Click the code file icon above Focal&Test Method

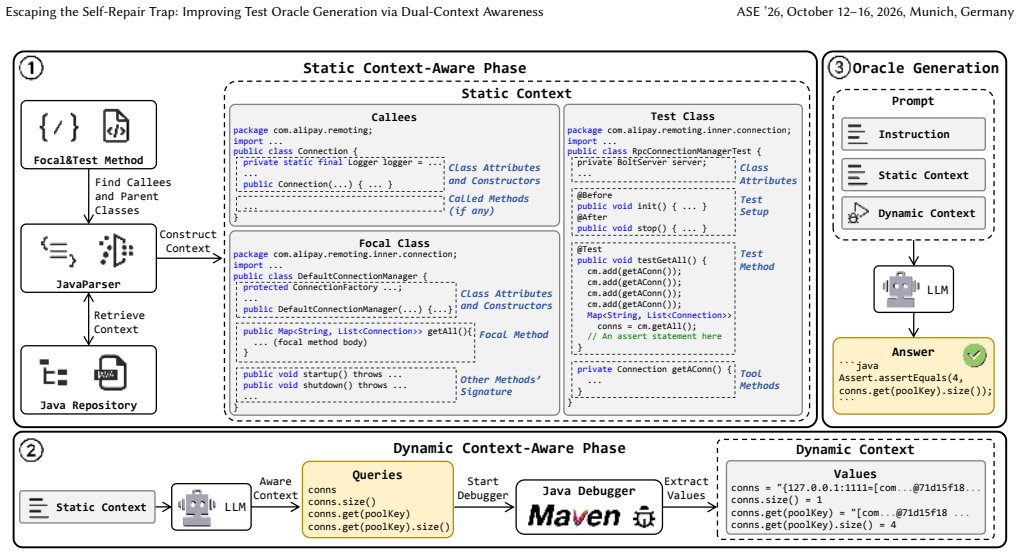[117, 126]
